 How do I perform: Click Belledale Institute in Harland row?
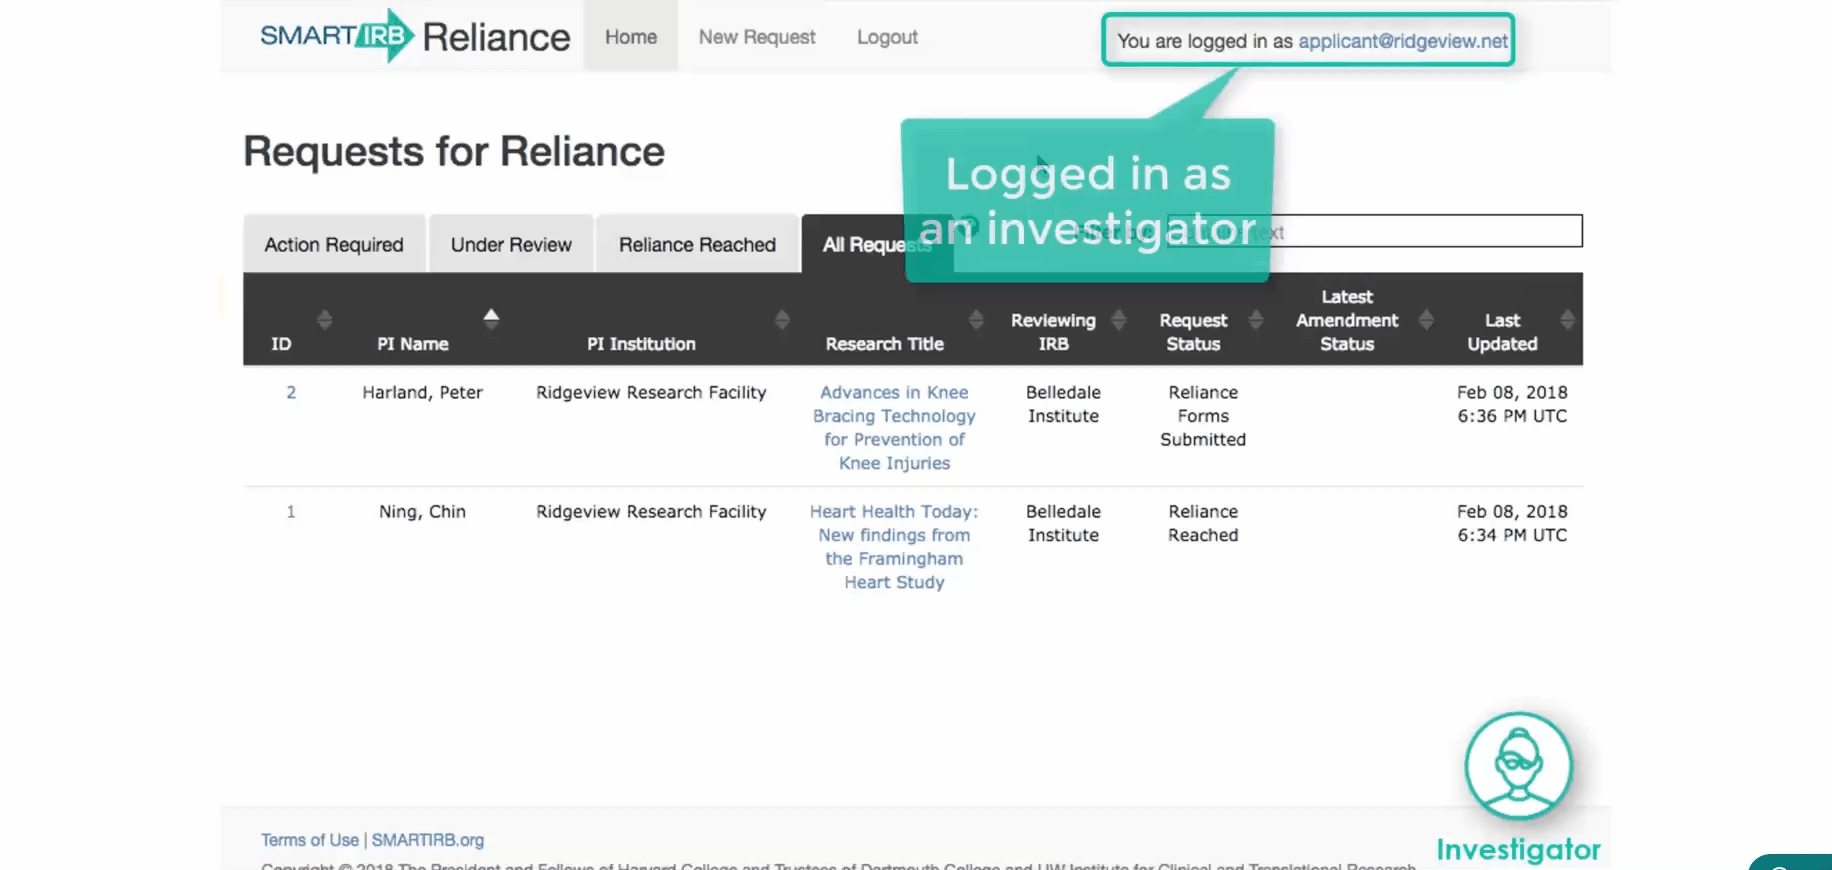pos(1063,404)
